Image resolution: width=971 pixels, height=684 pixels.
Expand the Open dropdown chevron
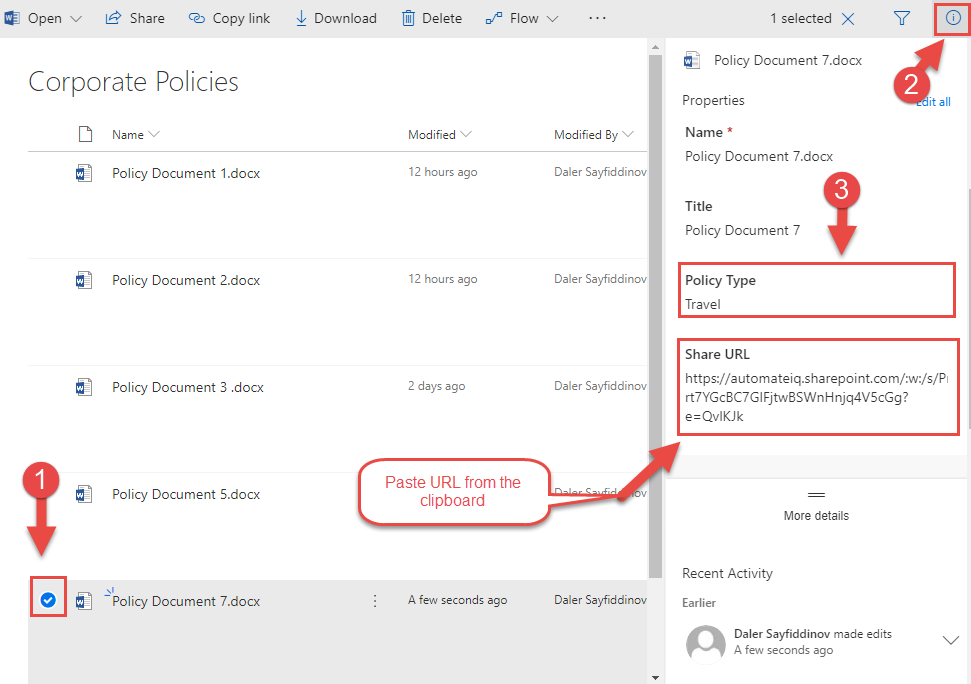[x=76, y=19]
